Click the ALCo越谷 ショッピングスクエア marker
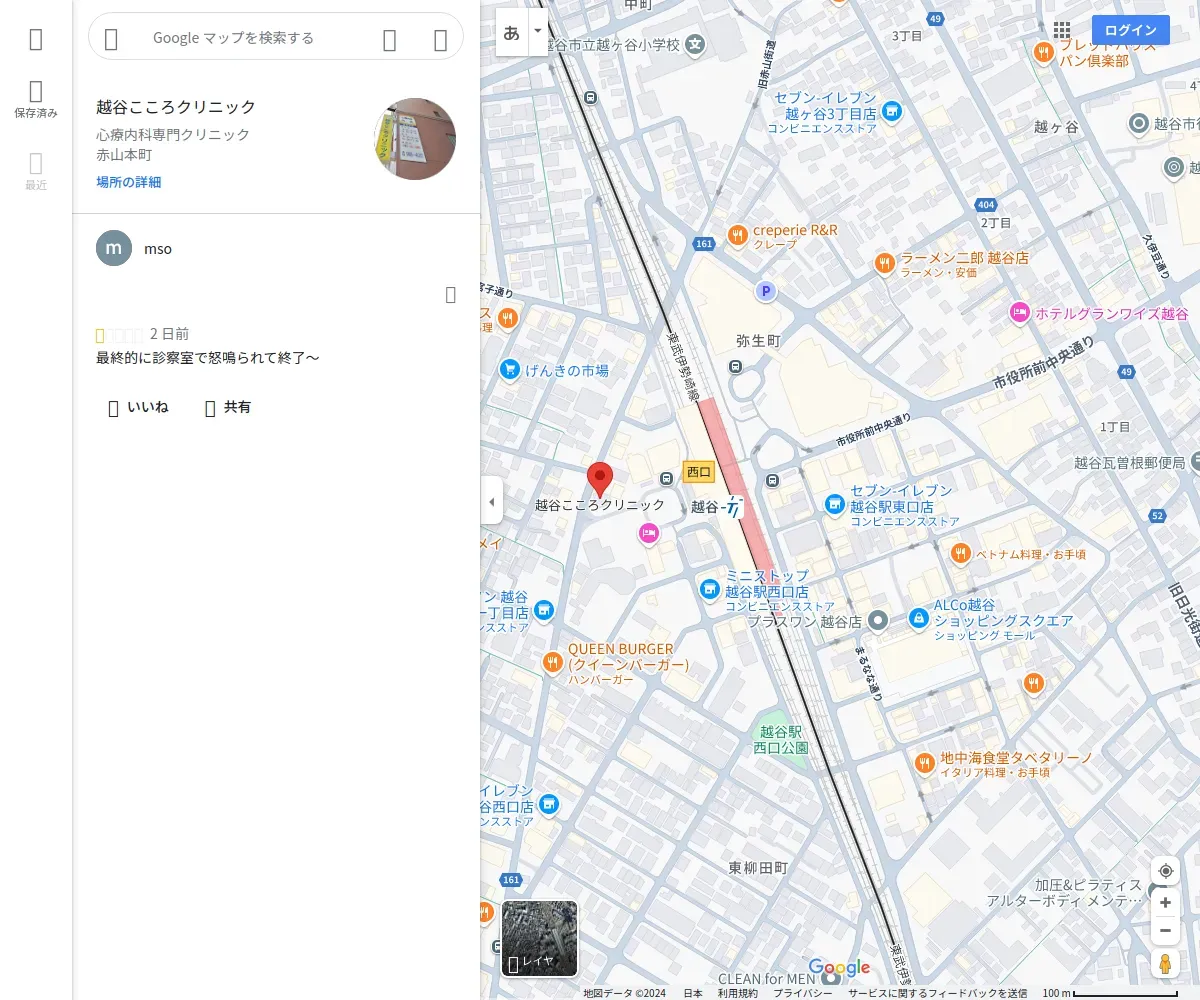 (x=918, y=619)
